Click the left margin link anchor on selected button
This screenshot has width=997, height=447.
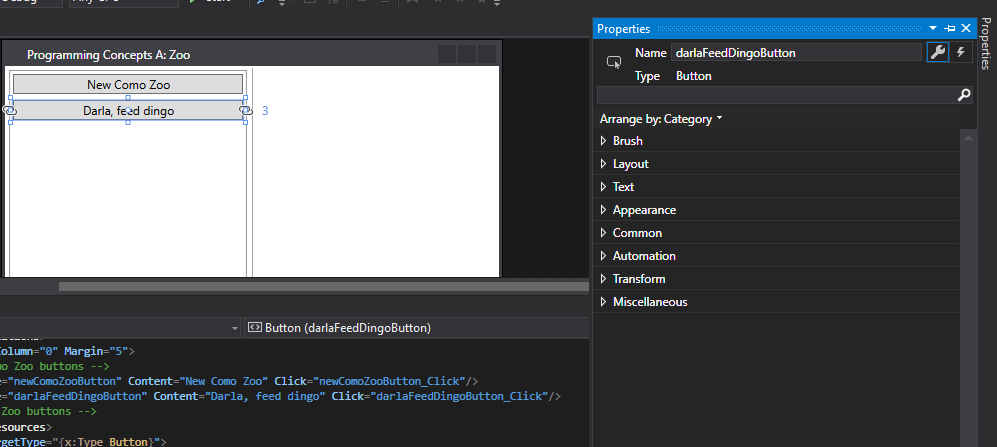pos(9,110)
